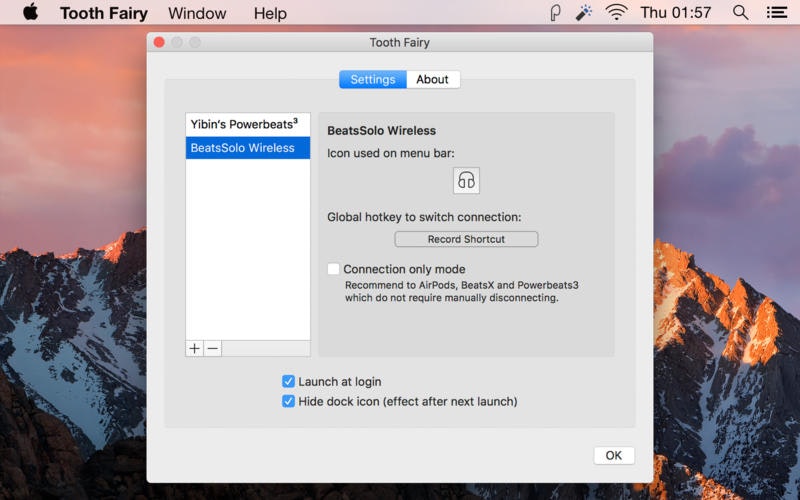Close the Tooth Fairy window
The image size is (800, 500).
(x=159, y=42)
